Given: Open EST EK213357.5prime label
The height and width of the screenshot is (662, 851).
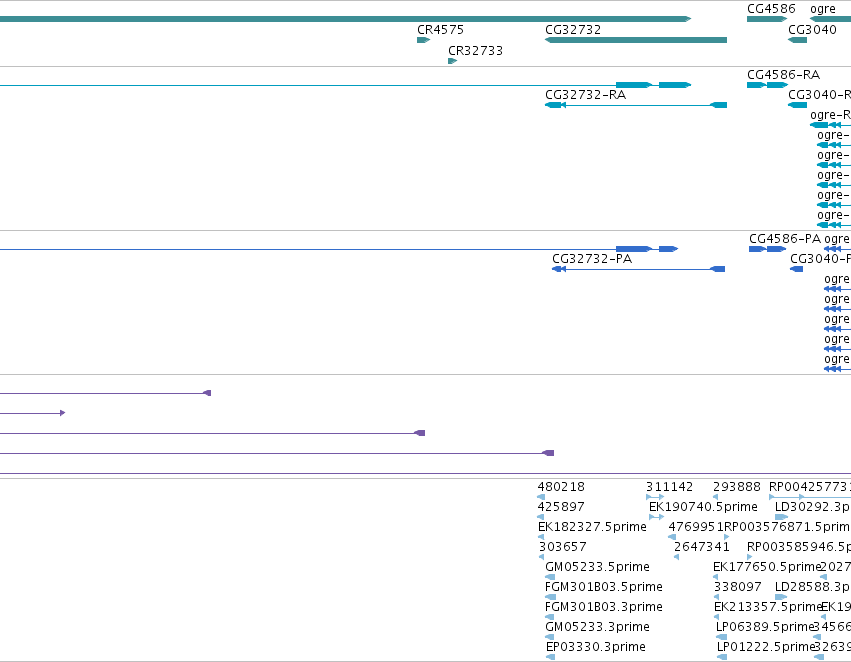Looking at the screenshot, I should click(767, 607).
